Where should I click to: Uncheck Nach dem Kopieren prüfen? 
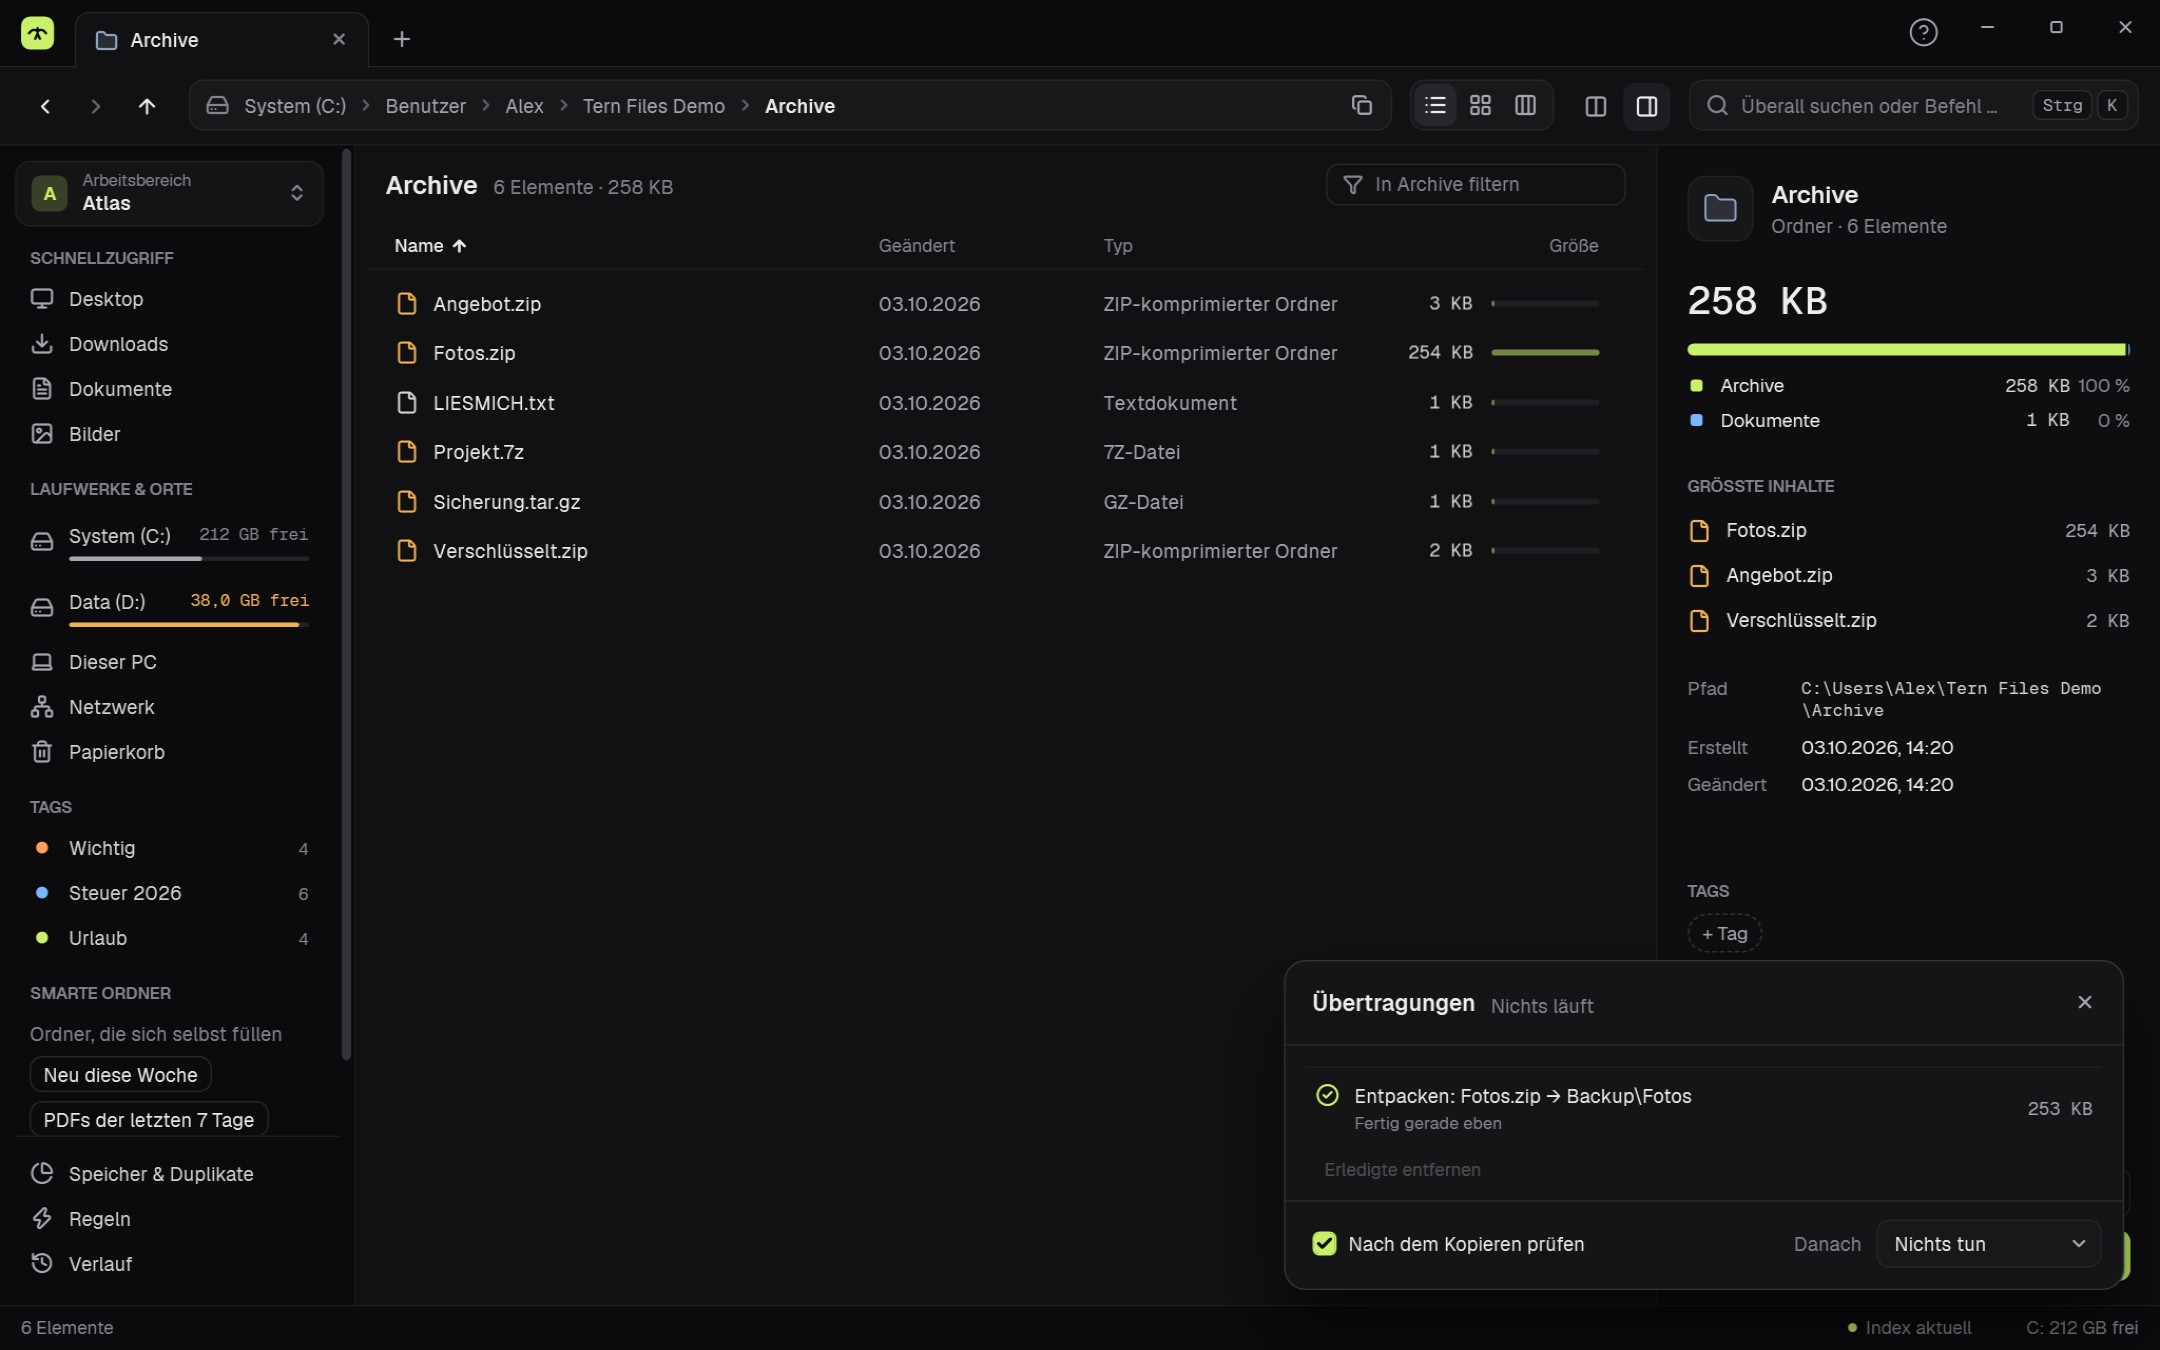(1324, 1244)
